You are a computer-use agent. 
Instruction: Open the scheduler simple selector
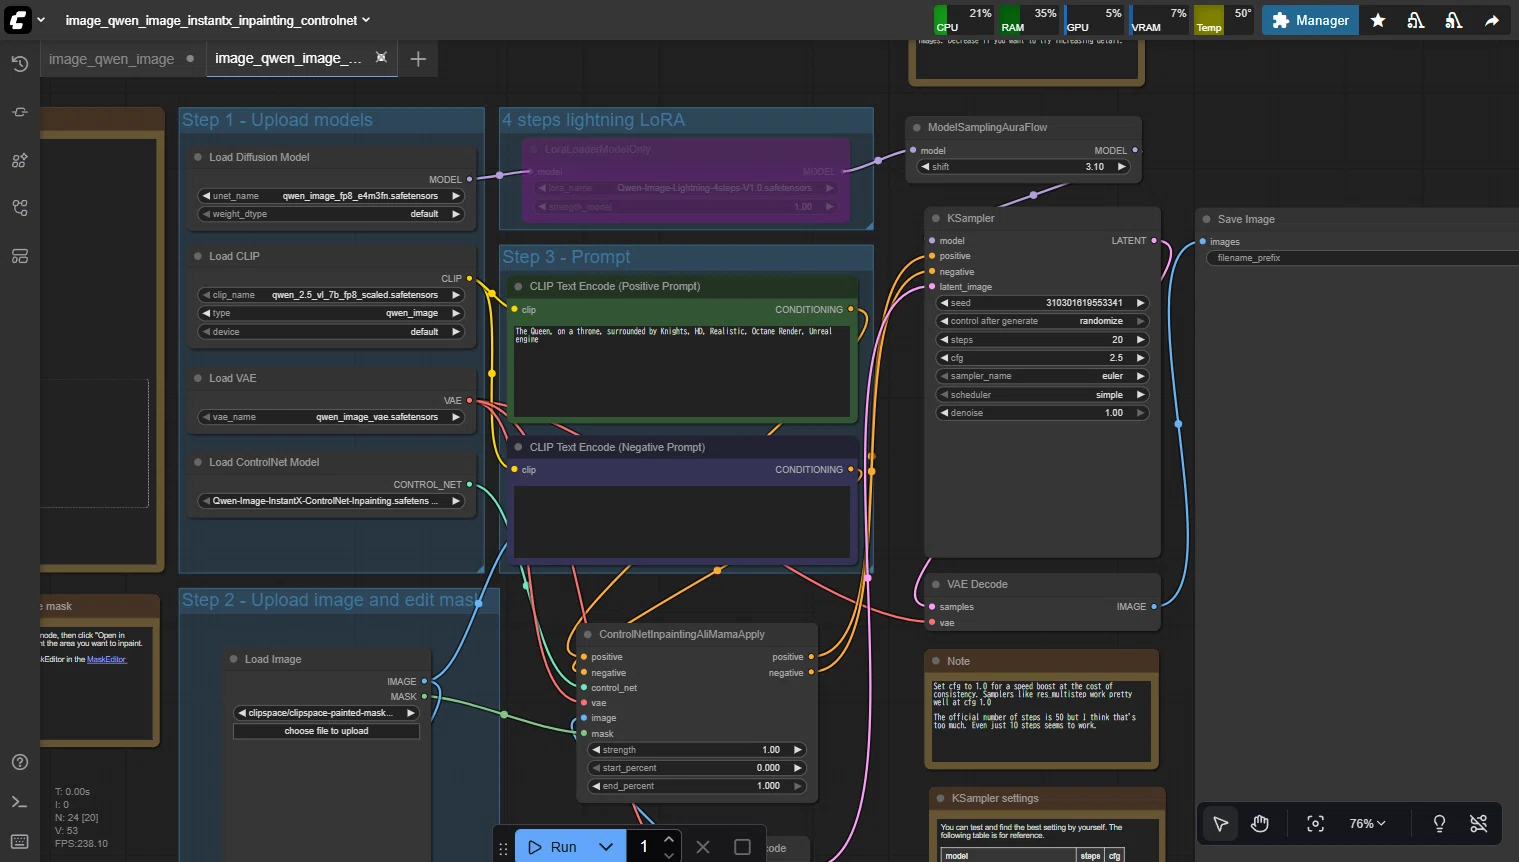point(1041,395)
